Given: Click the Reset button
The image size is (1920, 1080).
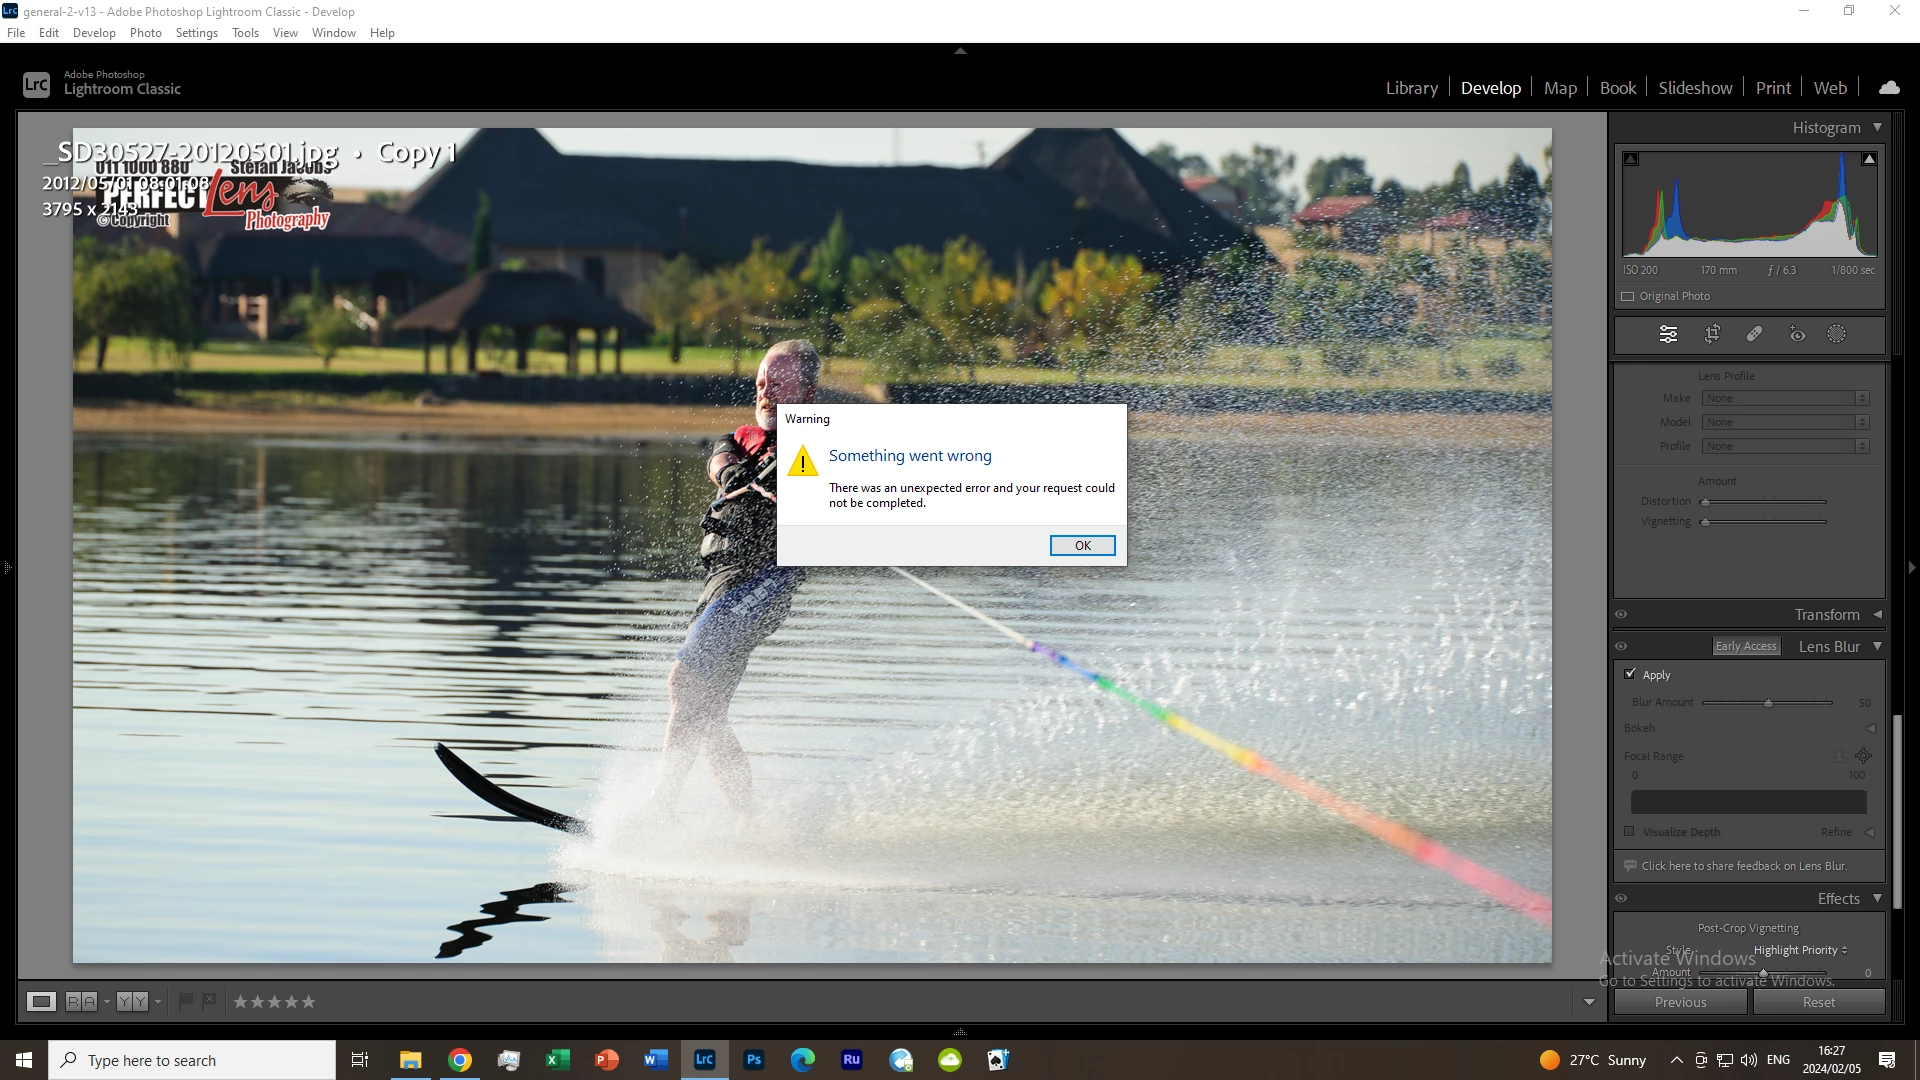Looking at the screenshot, I should point(1818,1002).
